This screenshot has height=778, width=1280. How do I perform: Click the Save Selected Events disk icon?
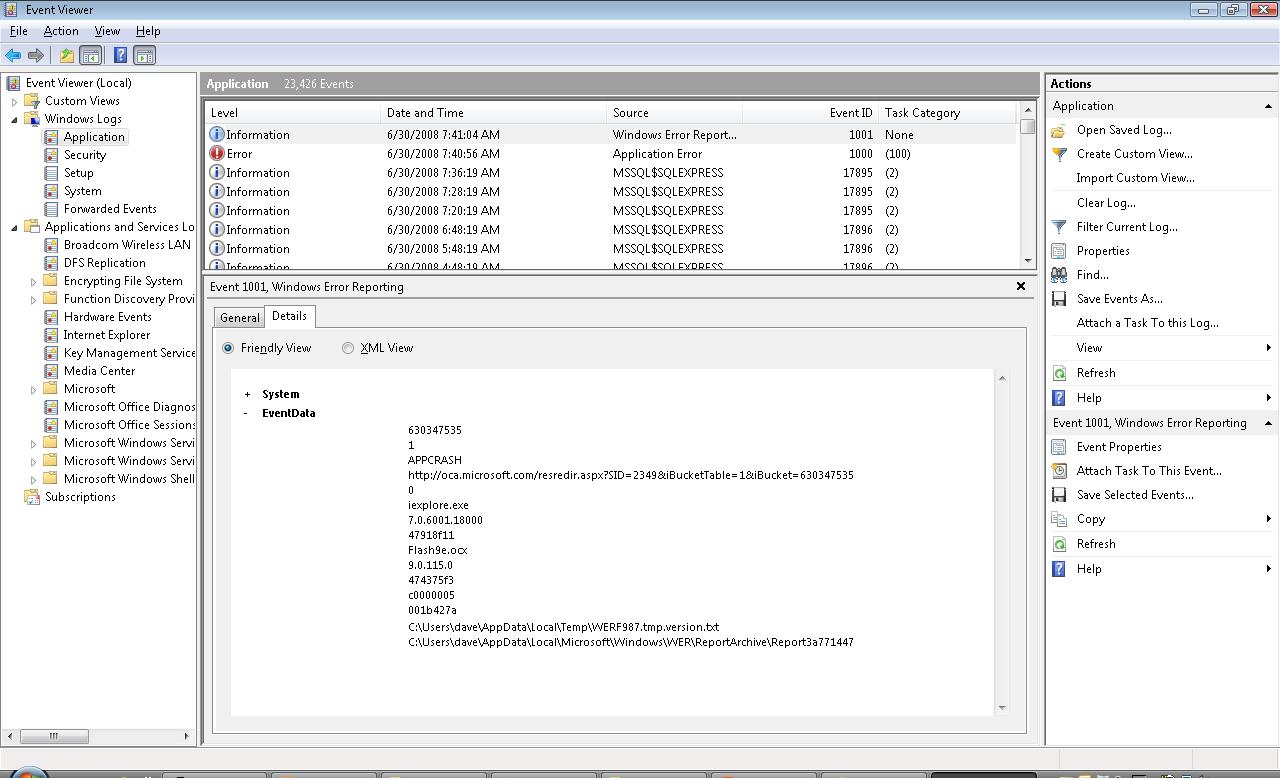coord(1059,495)
